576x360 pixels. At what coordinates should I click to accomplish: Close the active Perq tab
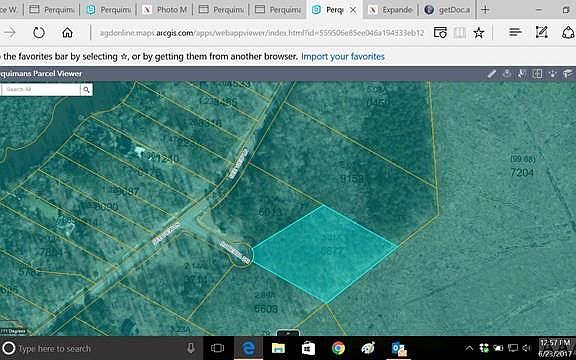tap(353, 10)
